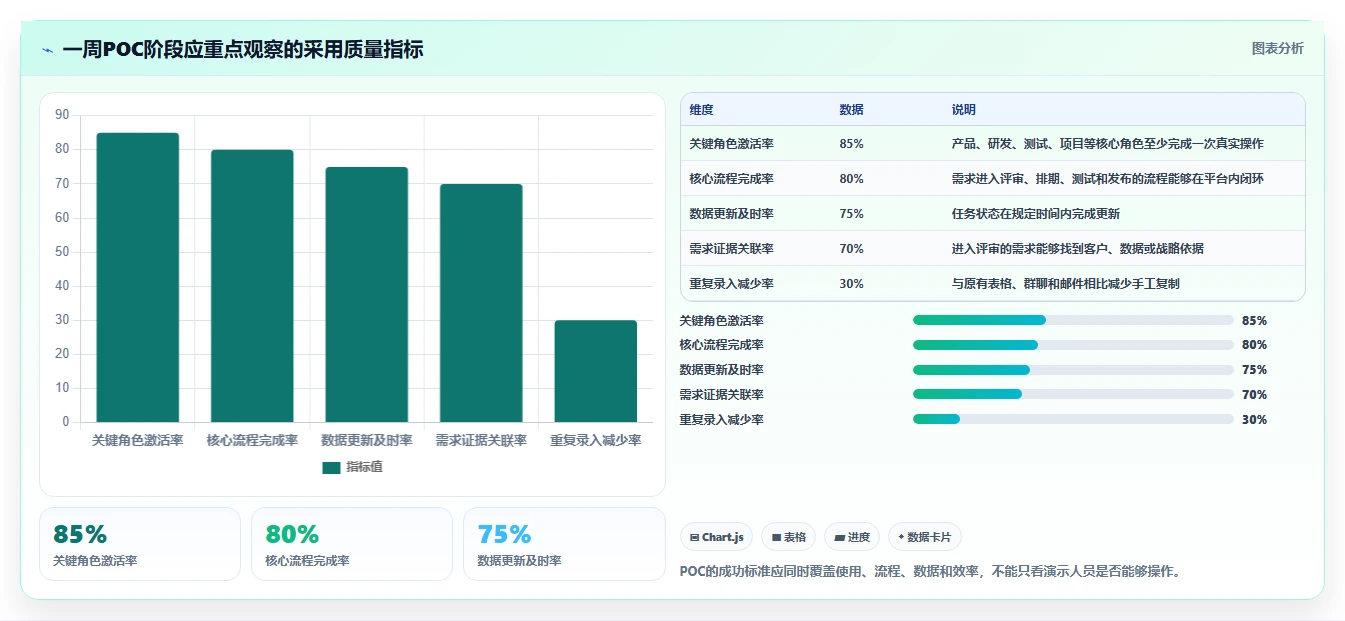Click the description starting 需求进入评审、排期
This screenshot has width=1345, height=621.
coord(1107,179)
